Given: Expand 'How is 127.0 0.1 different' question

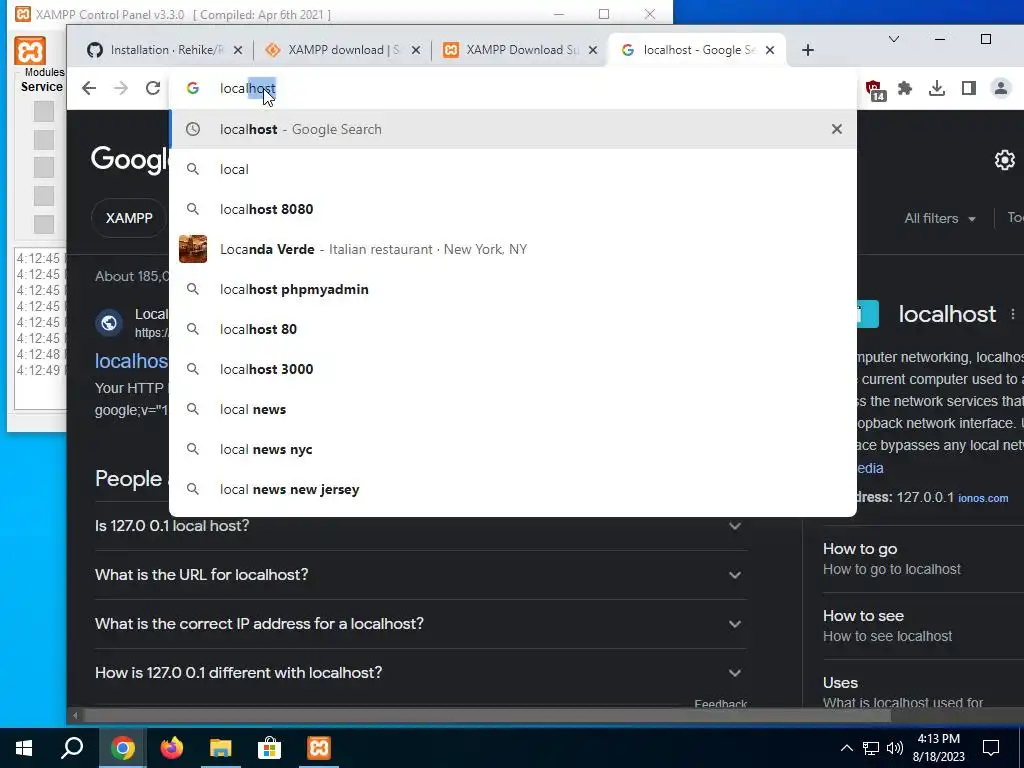Looking at the screenshot, I should [x=421, y=673].
